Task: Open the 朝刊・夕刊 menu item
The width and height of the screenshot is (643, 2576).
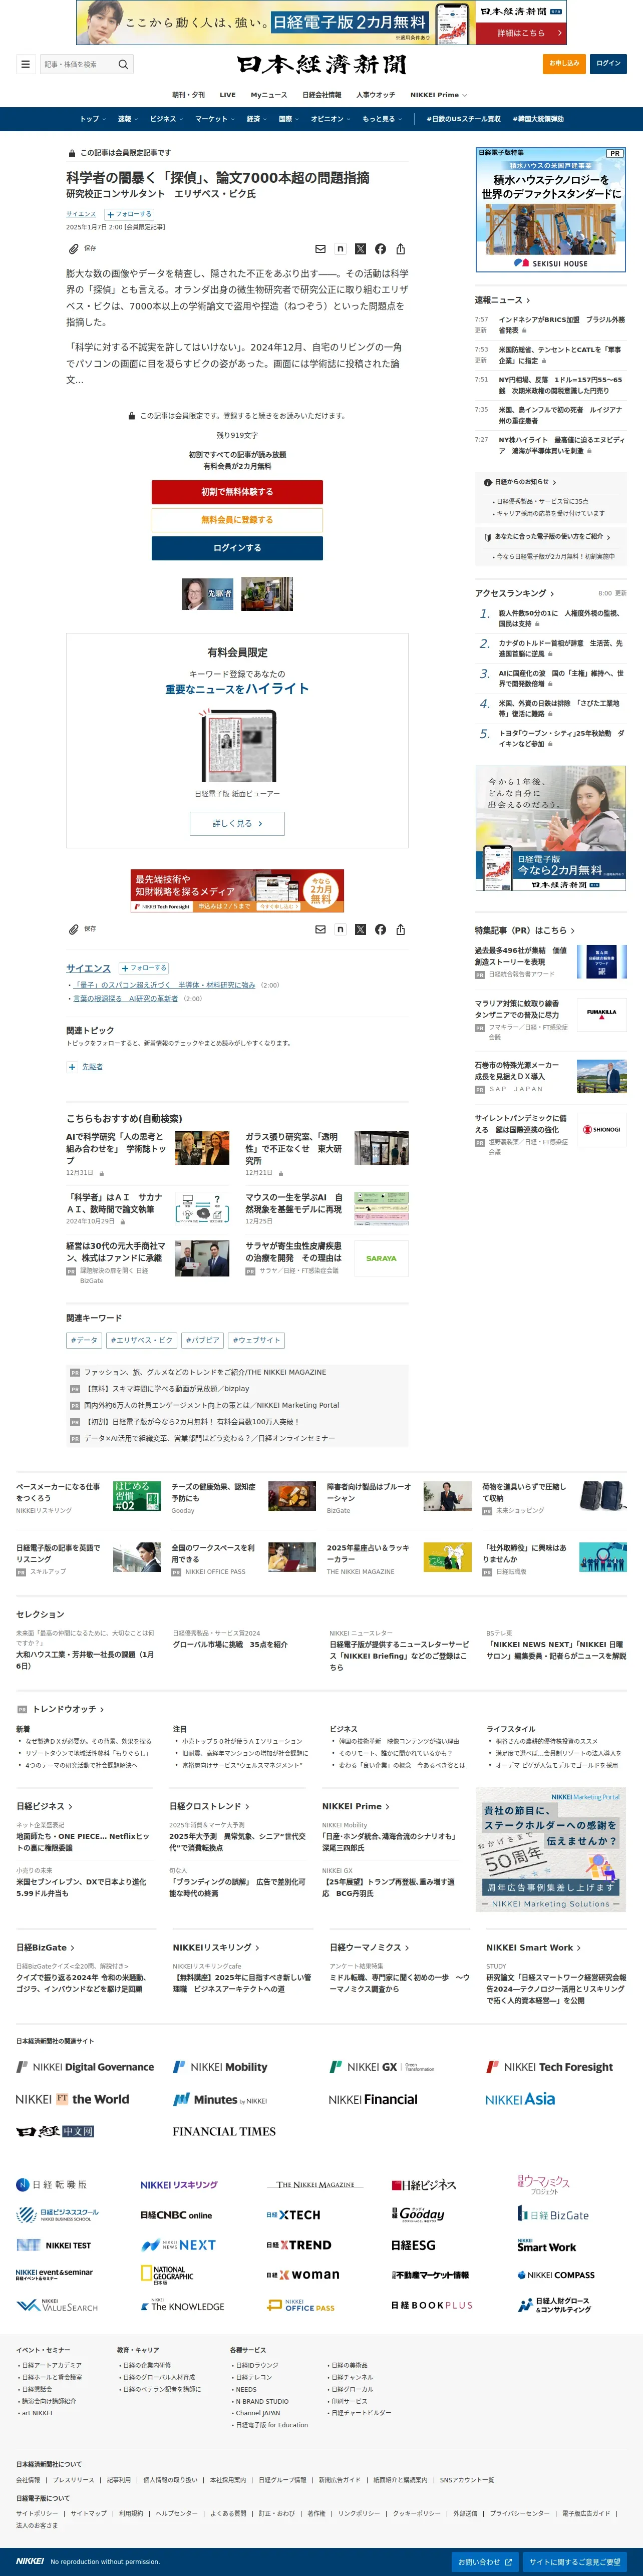Action: [188, 95]
